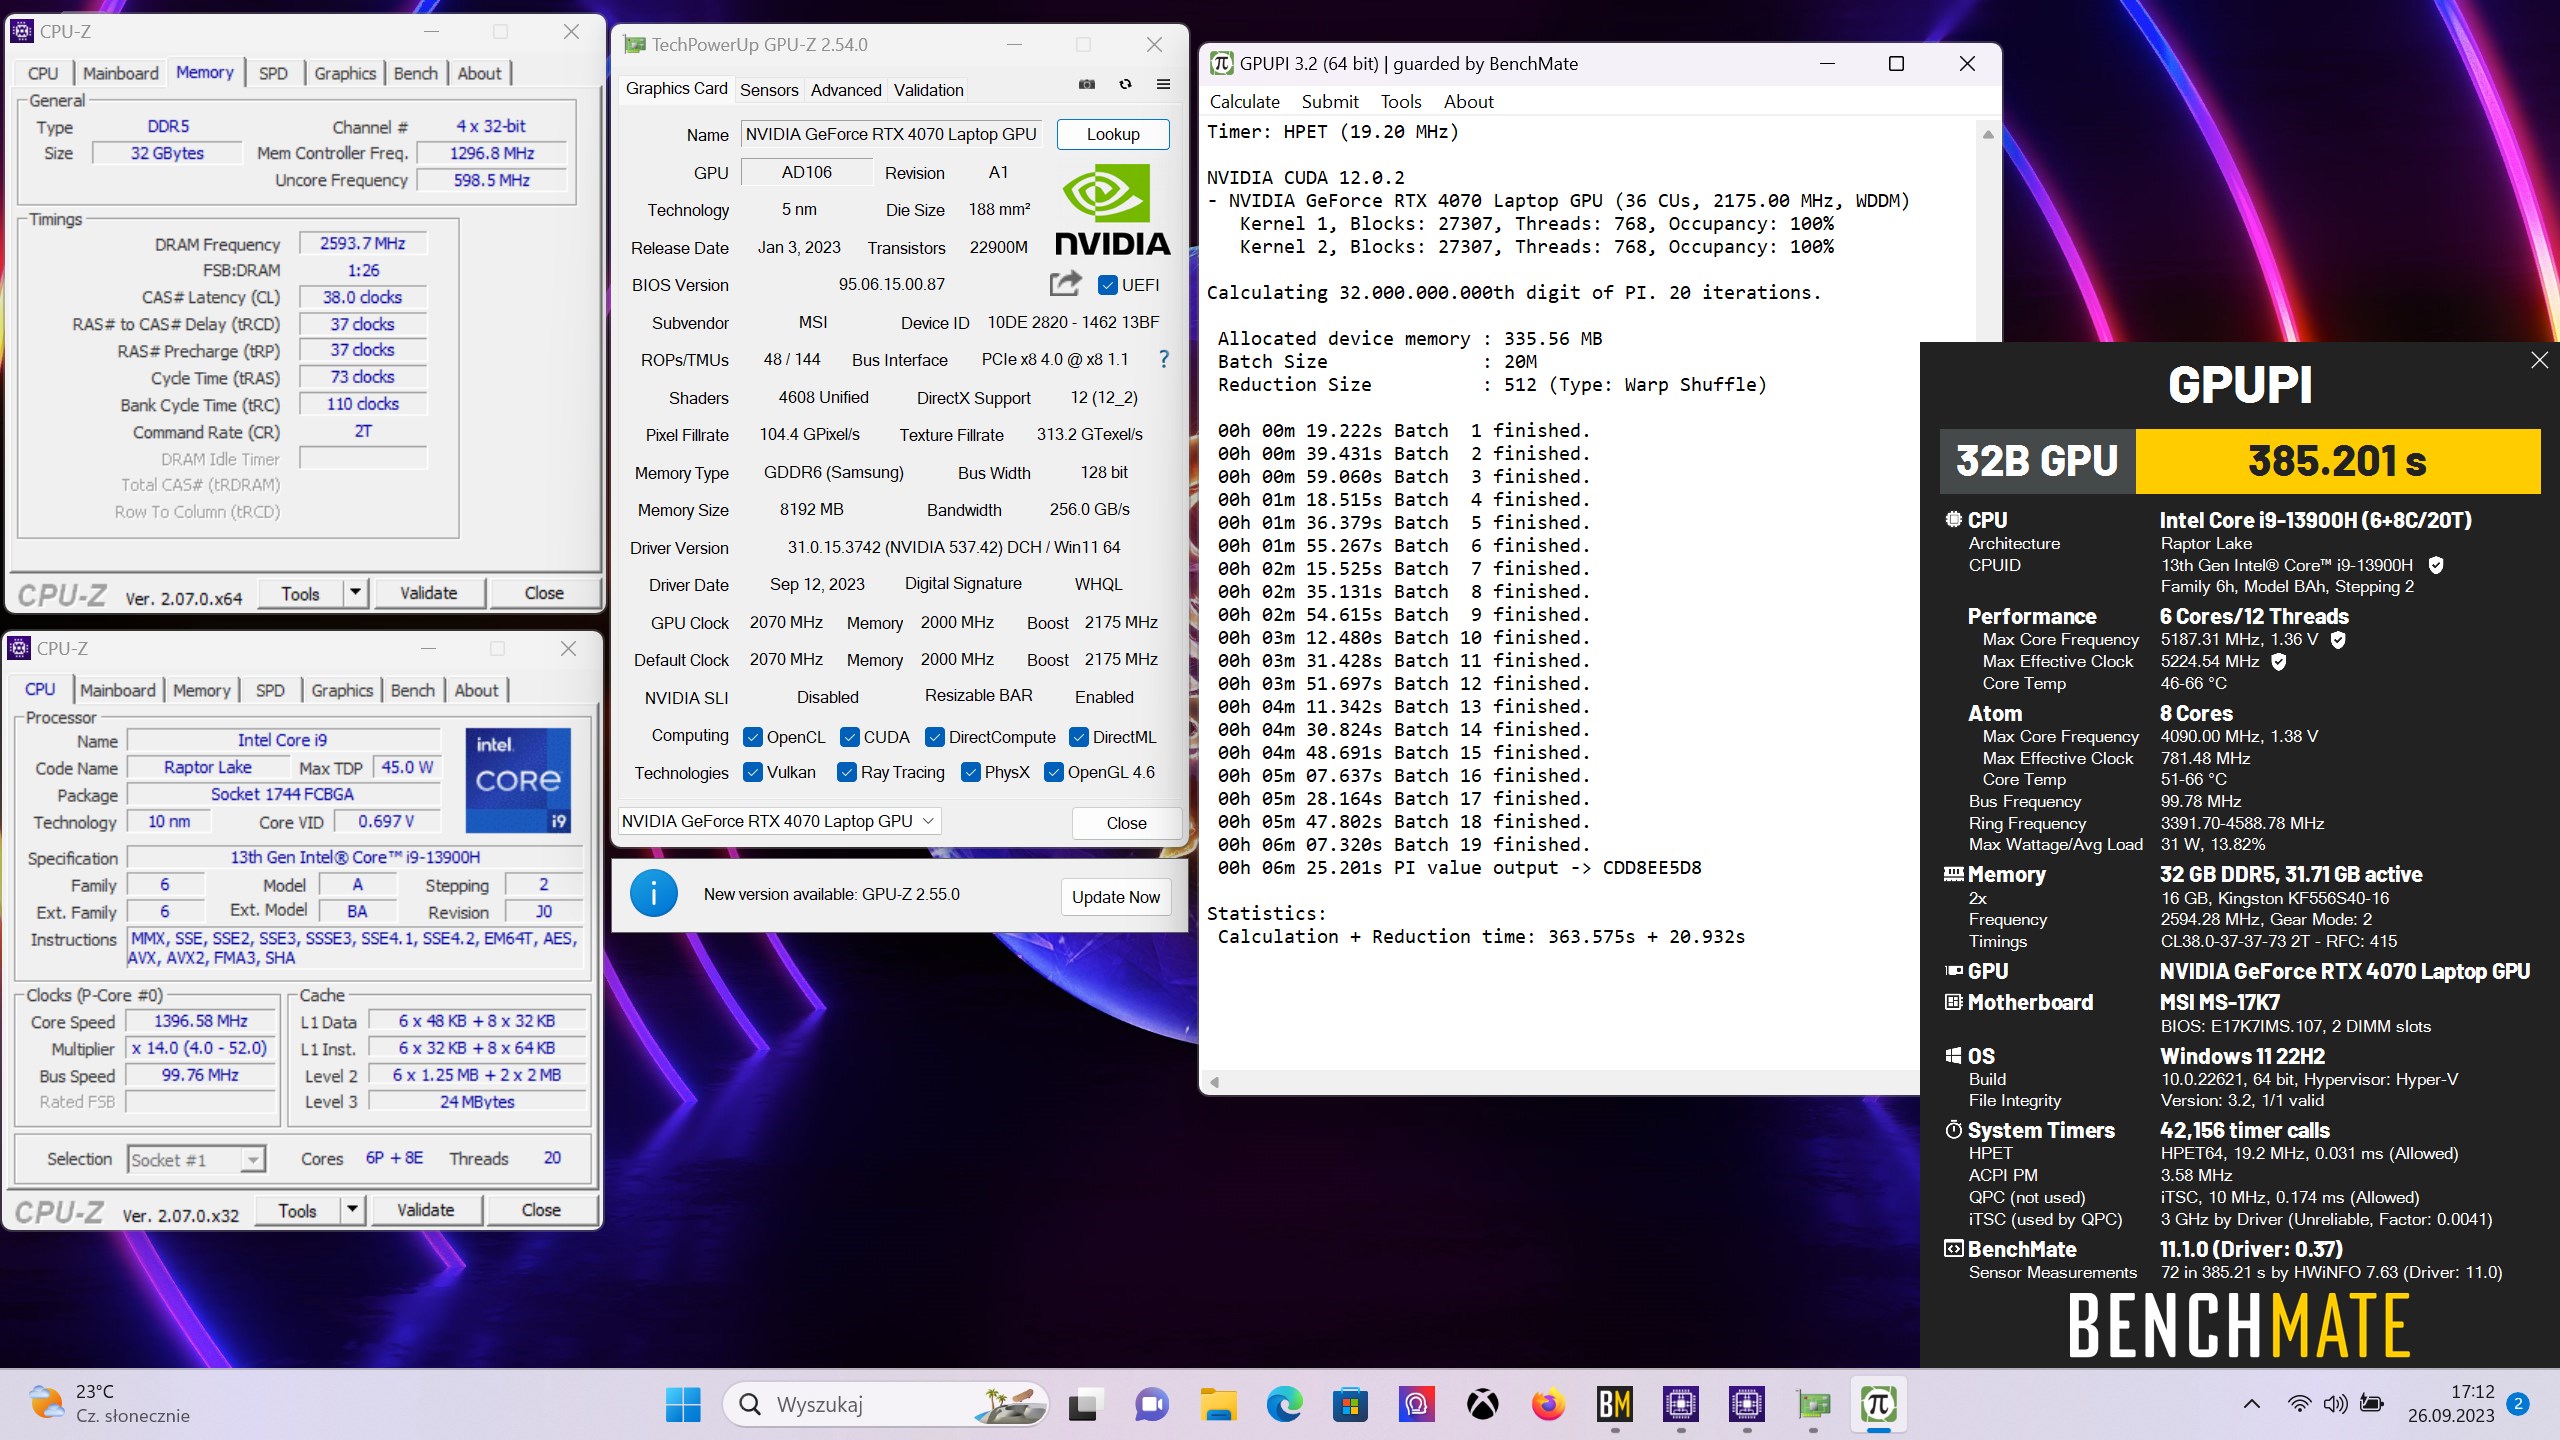2560x1440 pixels.
Task: Click Update Now for GPU-Z 2.55.0
Action: (x=1116, y=897)
